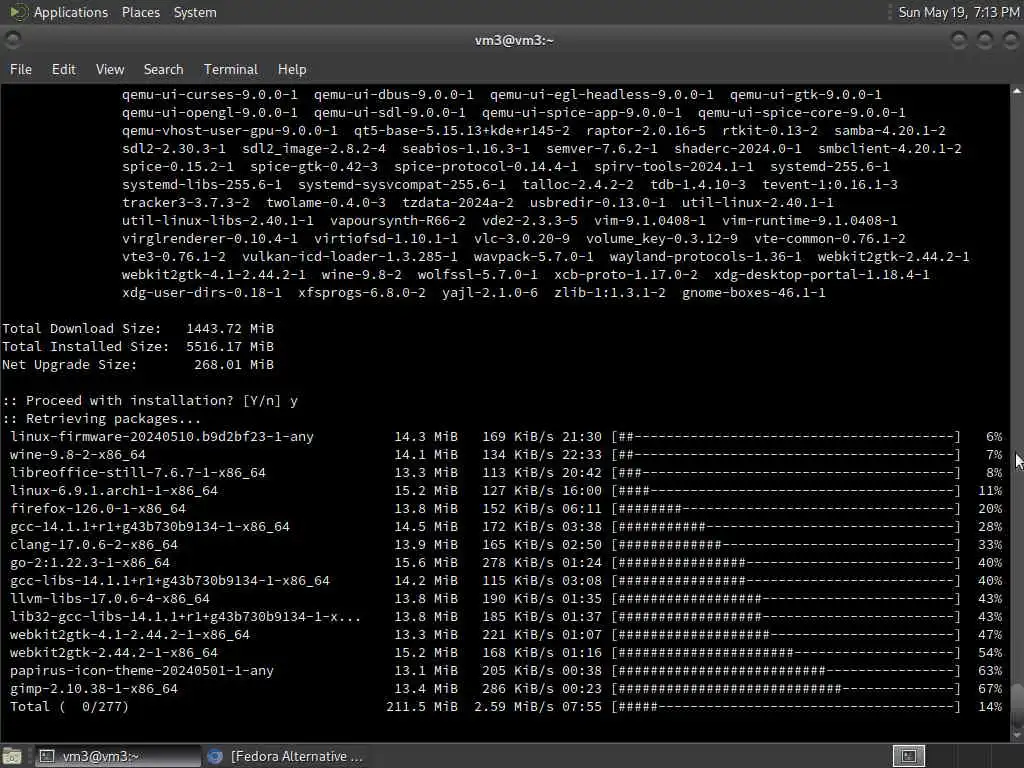Click the papirus-icon-theme-20240501-1-any row

tap(505, 671)
